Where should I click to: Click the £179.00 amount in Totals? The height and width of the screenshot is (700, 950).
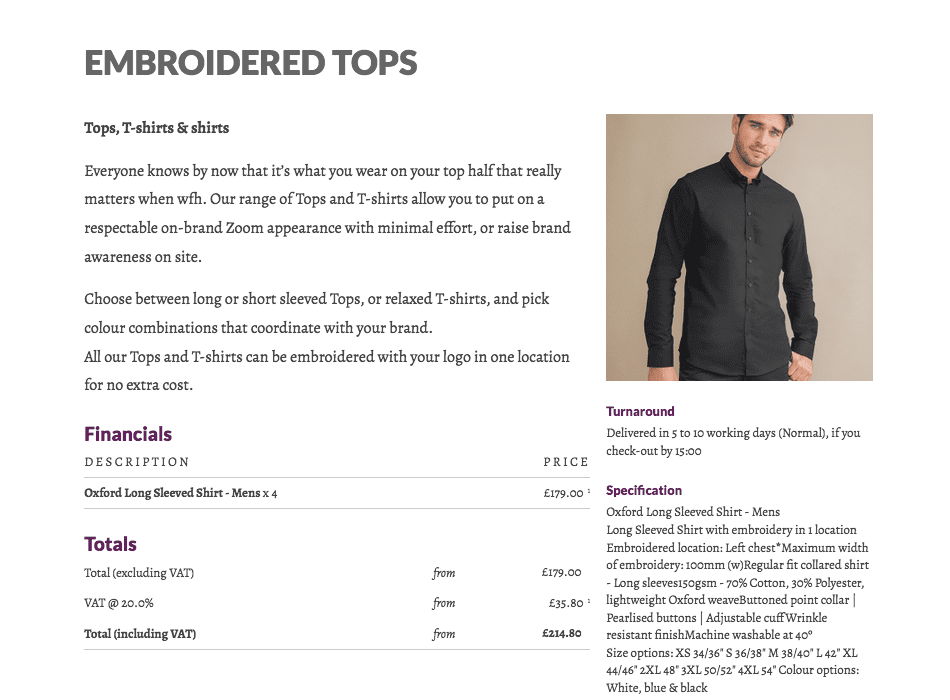[562, 572]
